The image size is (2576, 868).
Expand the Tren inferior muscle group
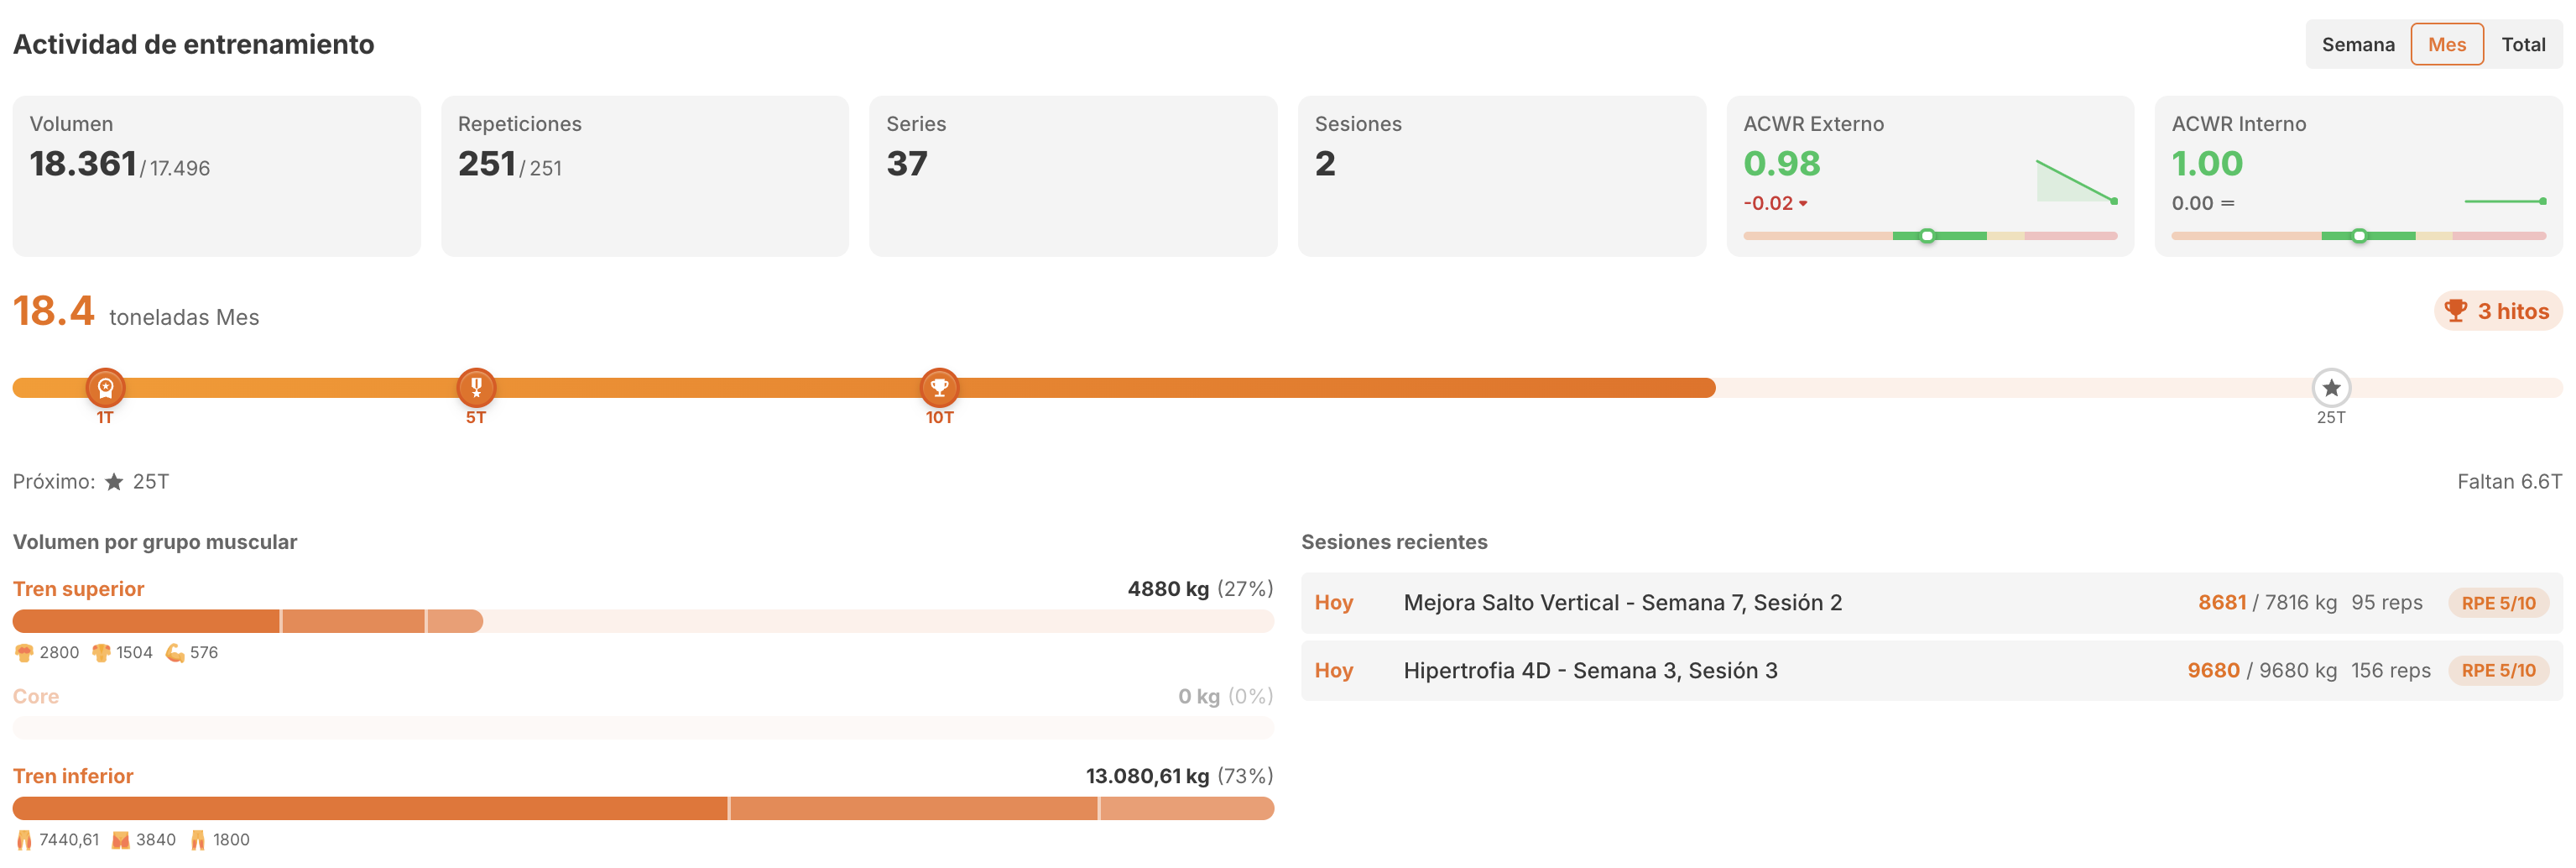[x=73, y=776]
